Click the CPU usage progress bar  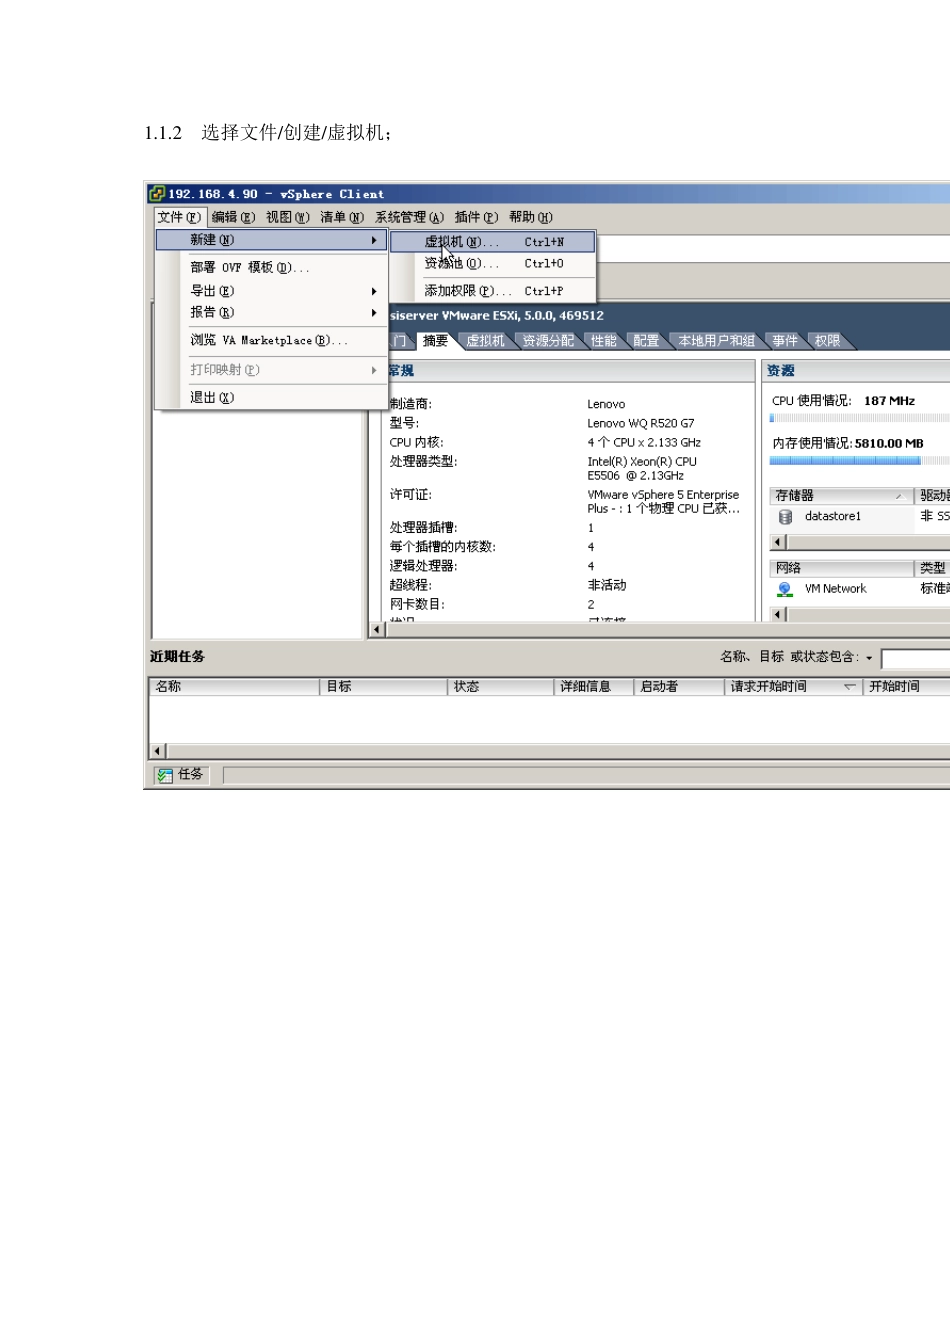click(860, 418)
